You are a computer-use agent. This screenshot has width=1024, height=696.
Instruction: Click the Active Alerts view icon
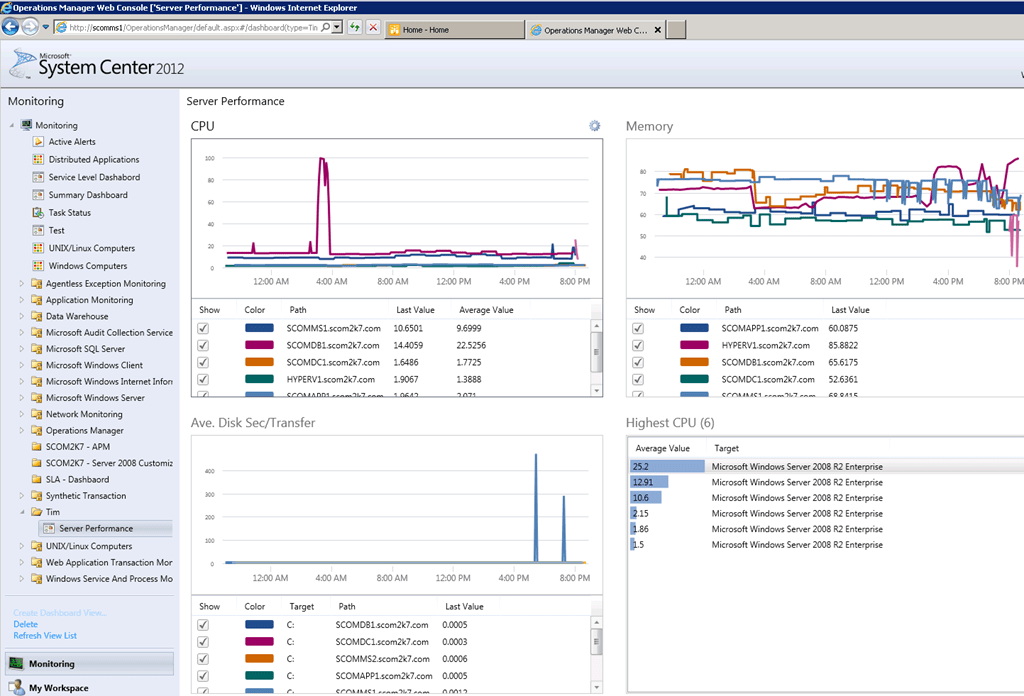[38, 142]
